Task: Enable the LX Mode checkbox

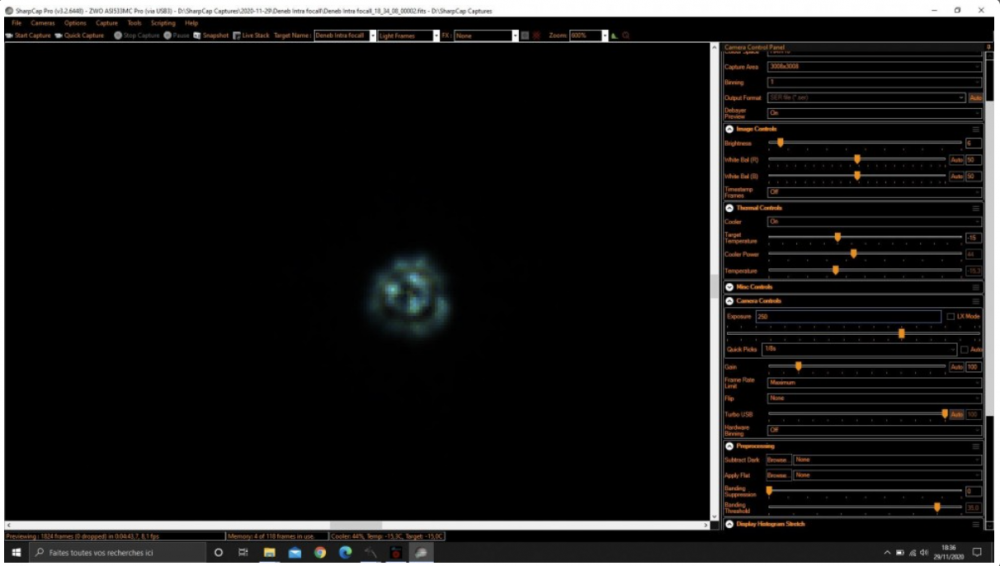Action: [950, 316]
